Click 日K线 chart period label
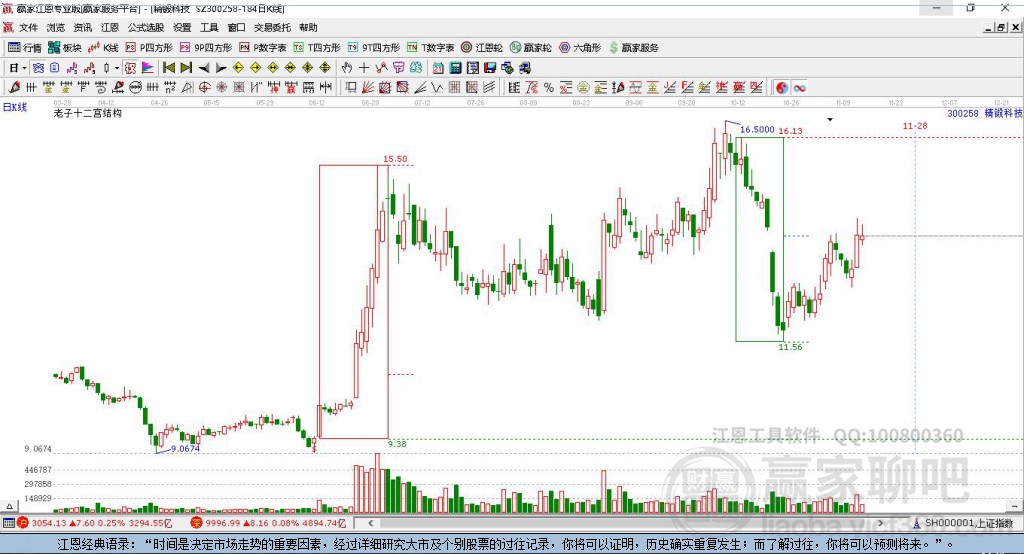This screenshot has width=1024, height=554. (x=15, y=107)
